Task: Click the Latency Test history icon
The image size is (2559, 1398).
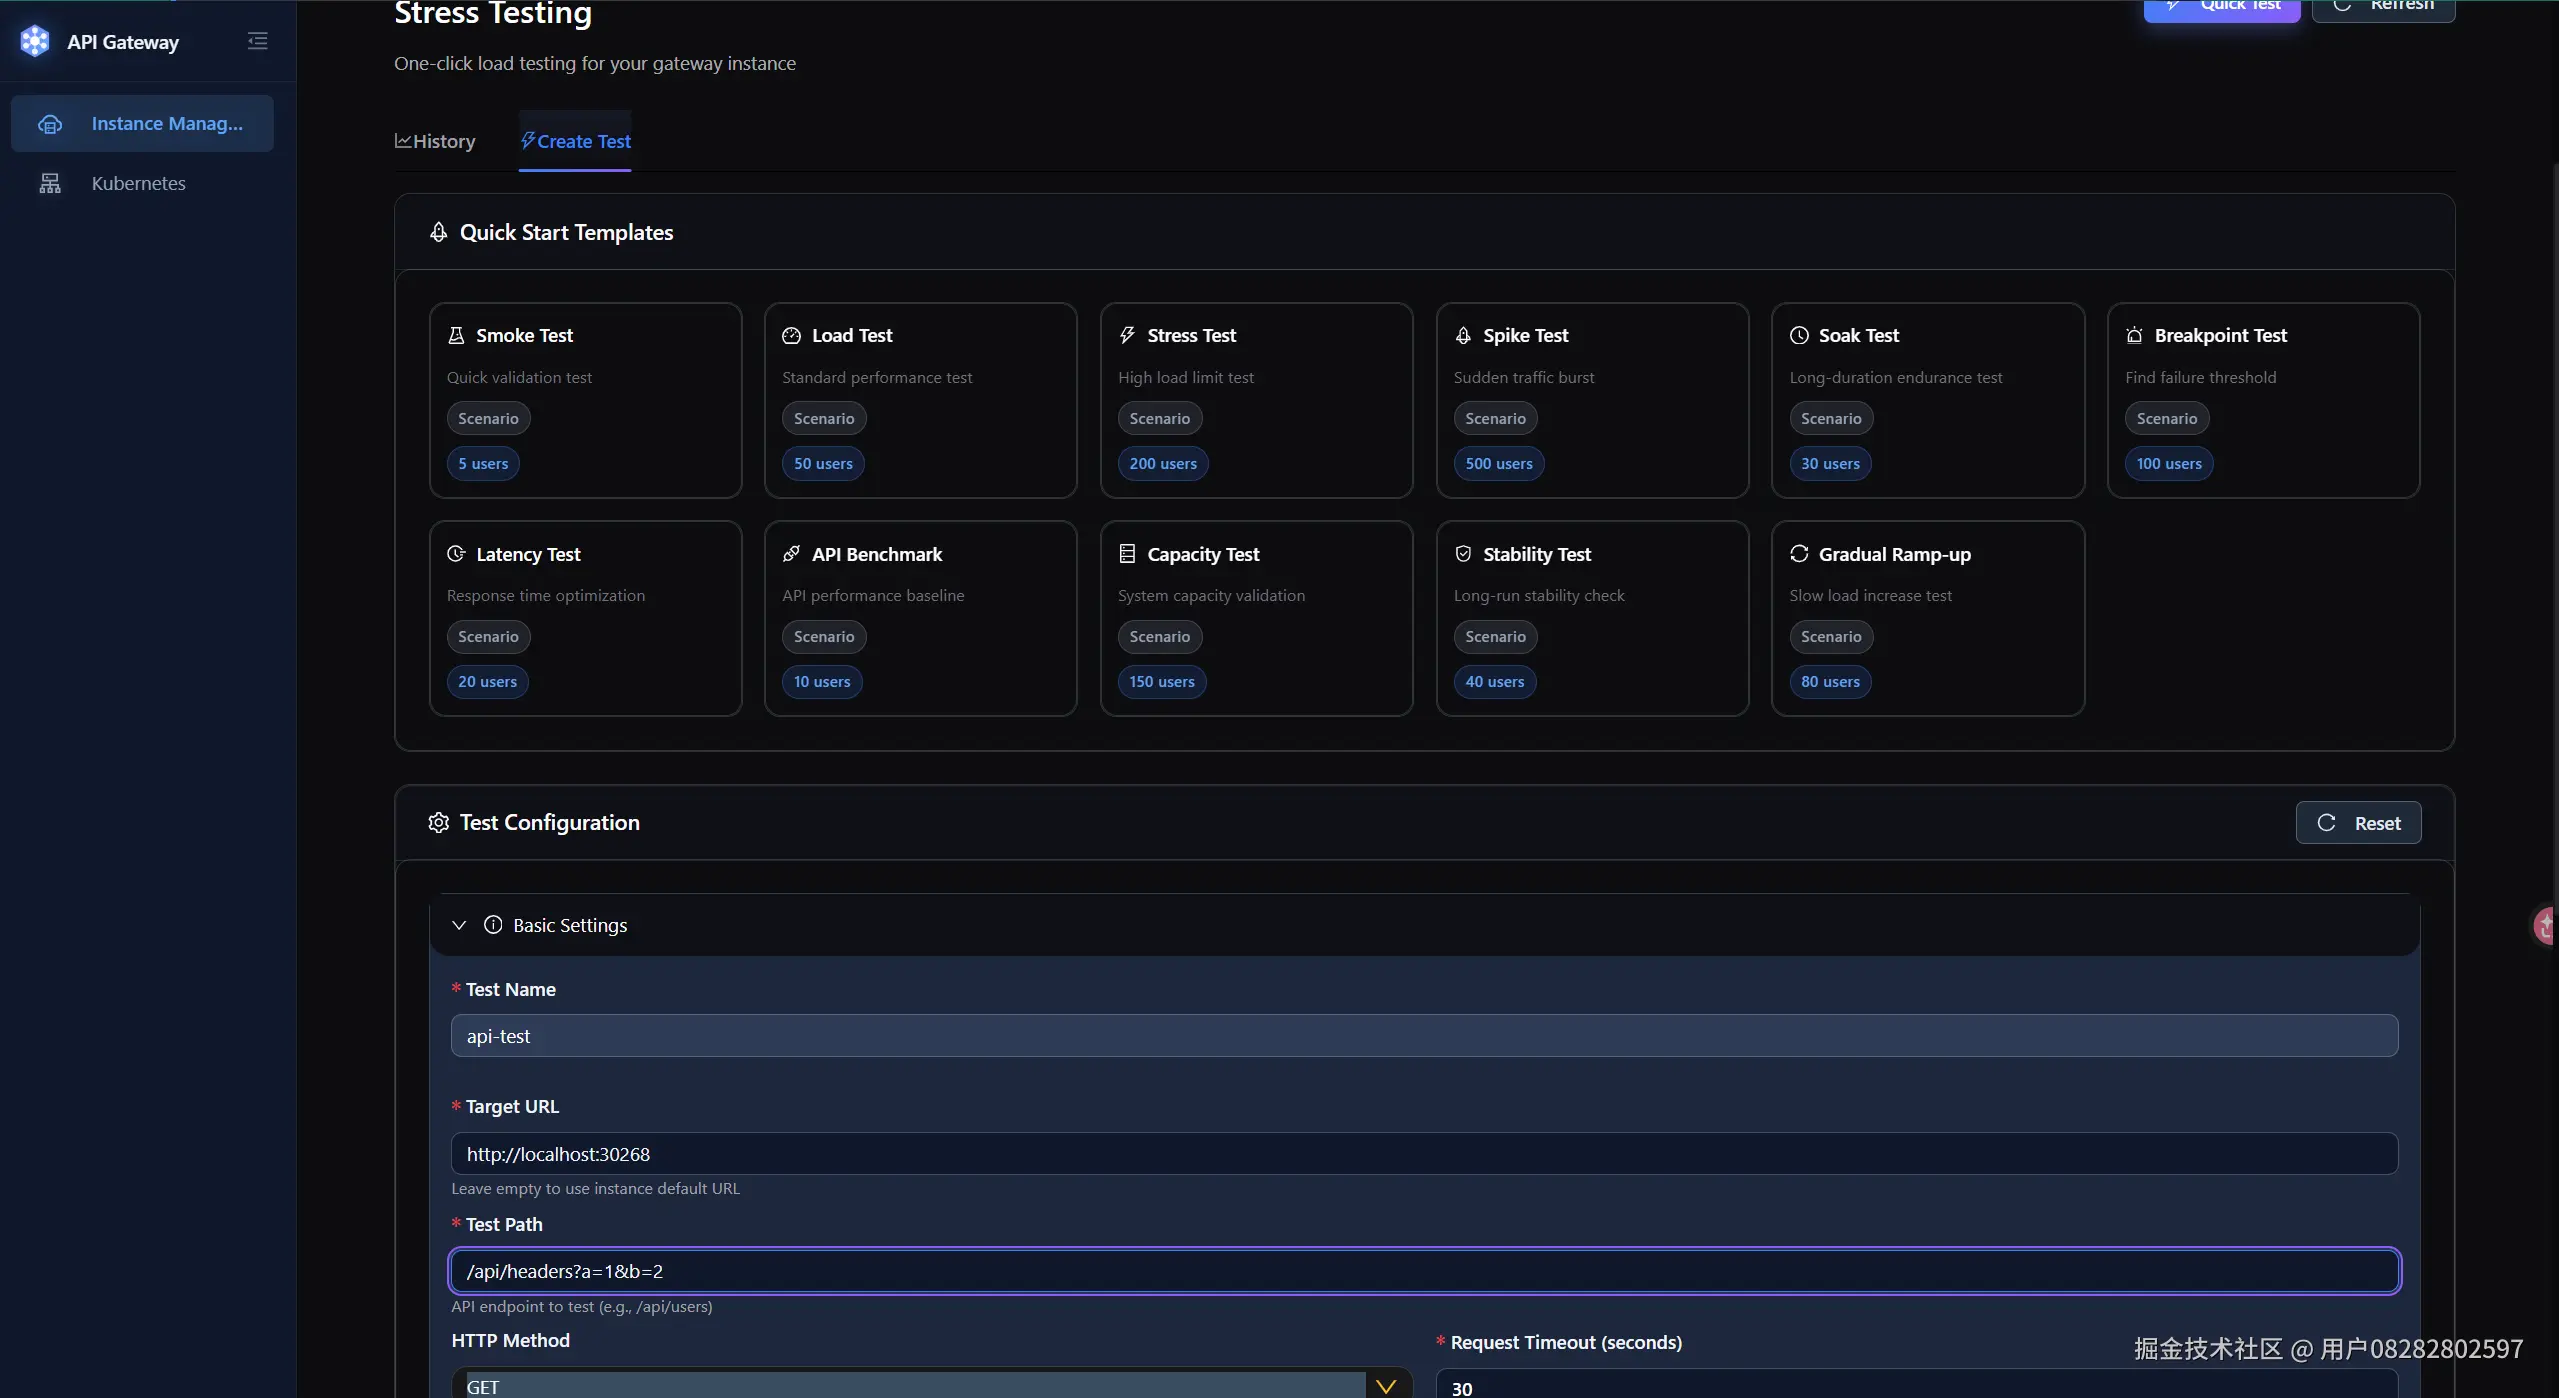Action: point(456,553)
